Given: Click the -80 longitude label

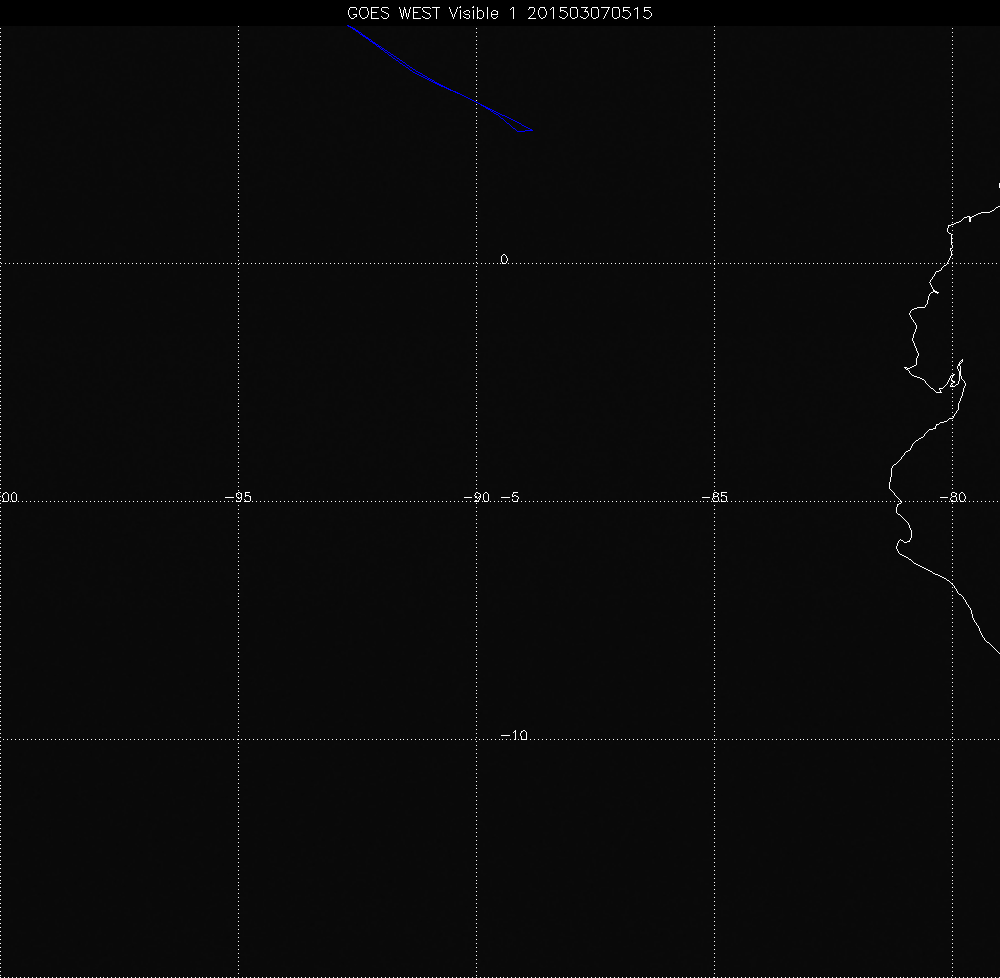Looking at the screenshot, I should (954, 497).
